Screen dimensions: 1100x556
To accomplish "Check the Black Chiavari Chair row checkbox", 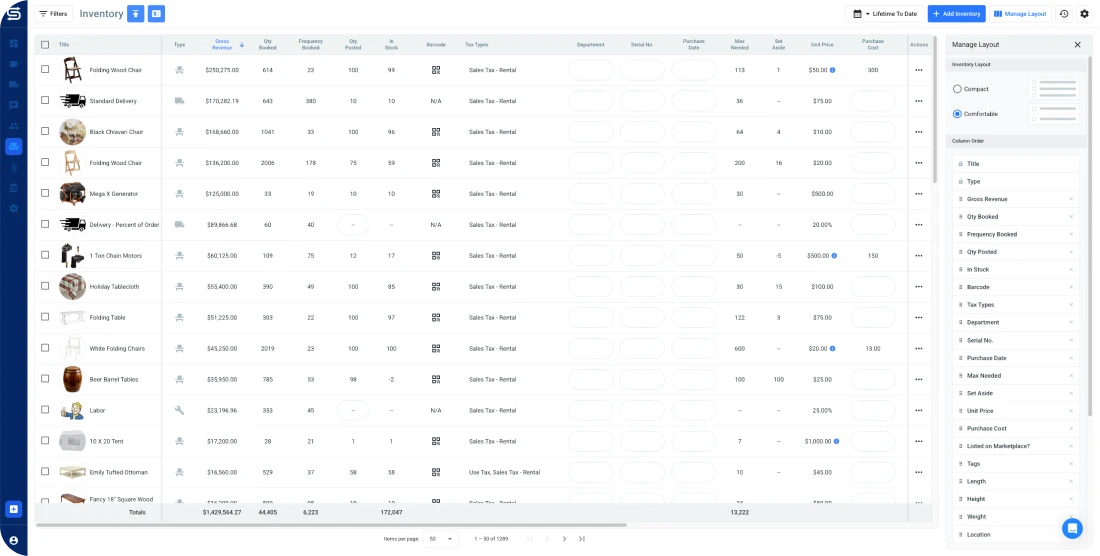I will tap(45, 132).
